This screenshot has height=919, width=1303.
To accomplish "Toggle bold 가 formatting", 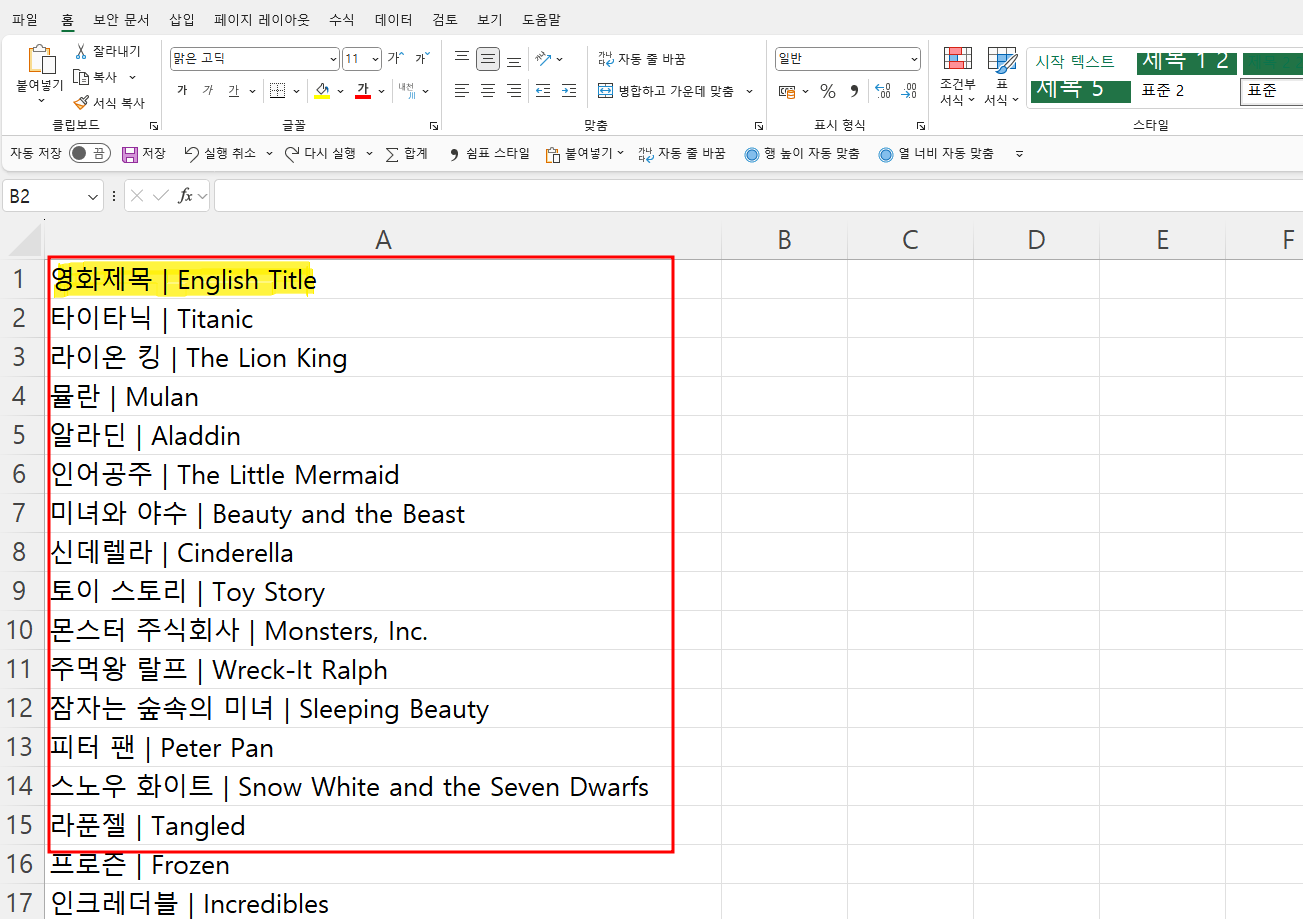I will 182,91.
